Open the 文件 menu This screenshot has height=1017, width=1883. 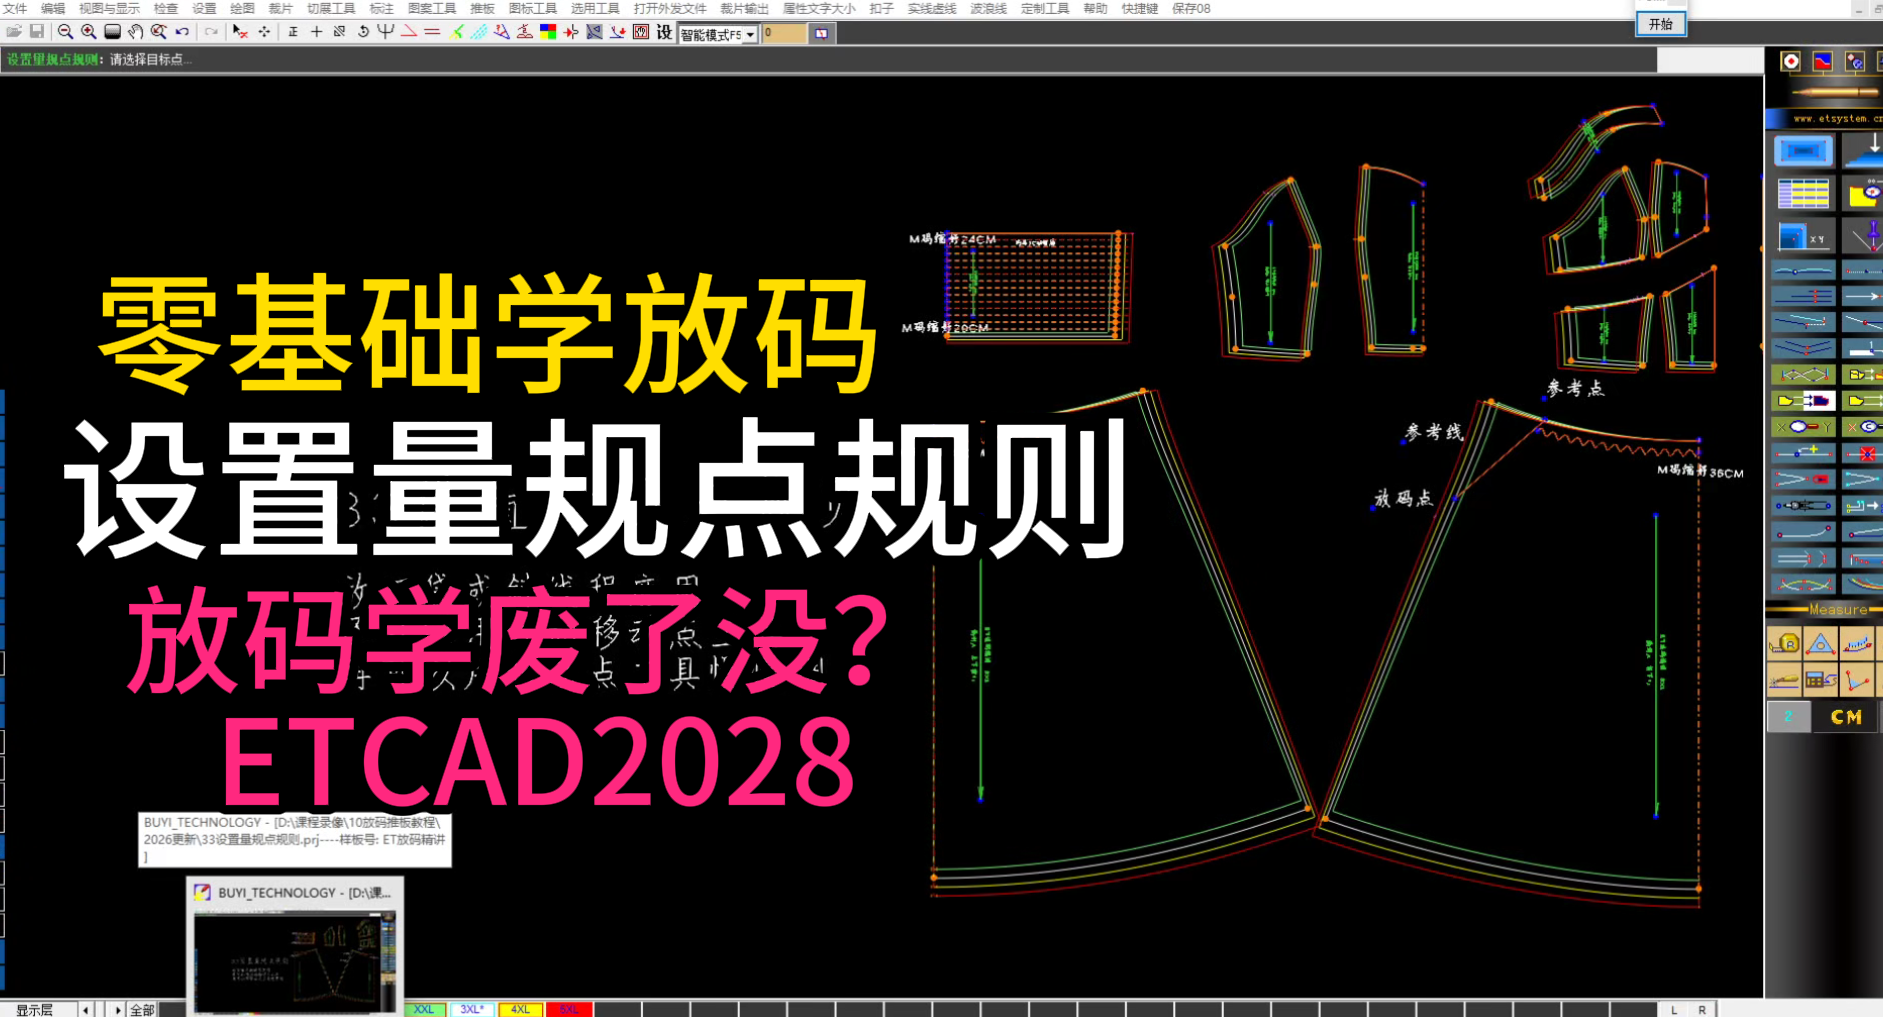pos(14,8)
